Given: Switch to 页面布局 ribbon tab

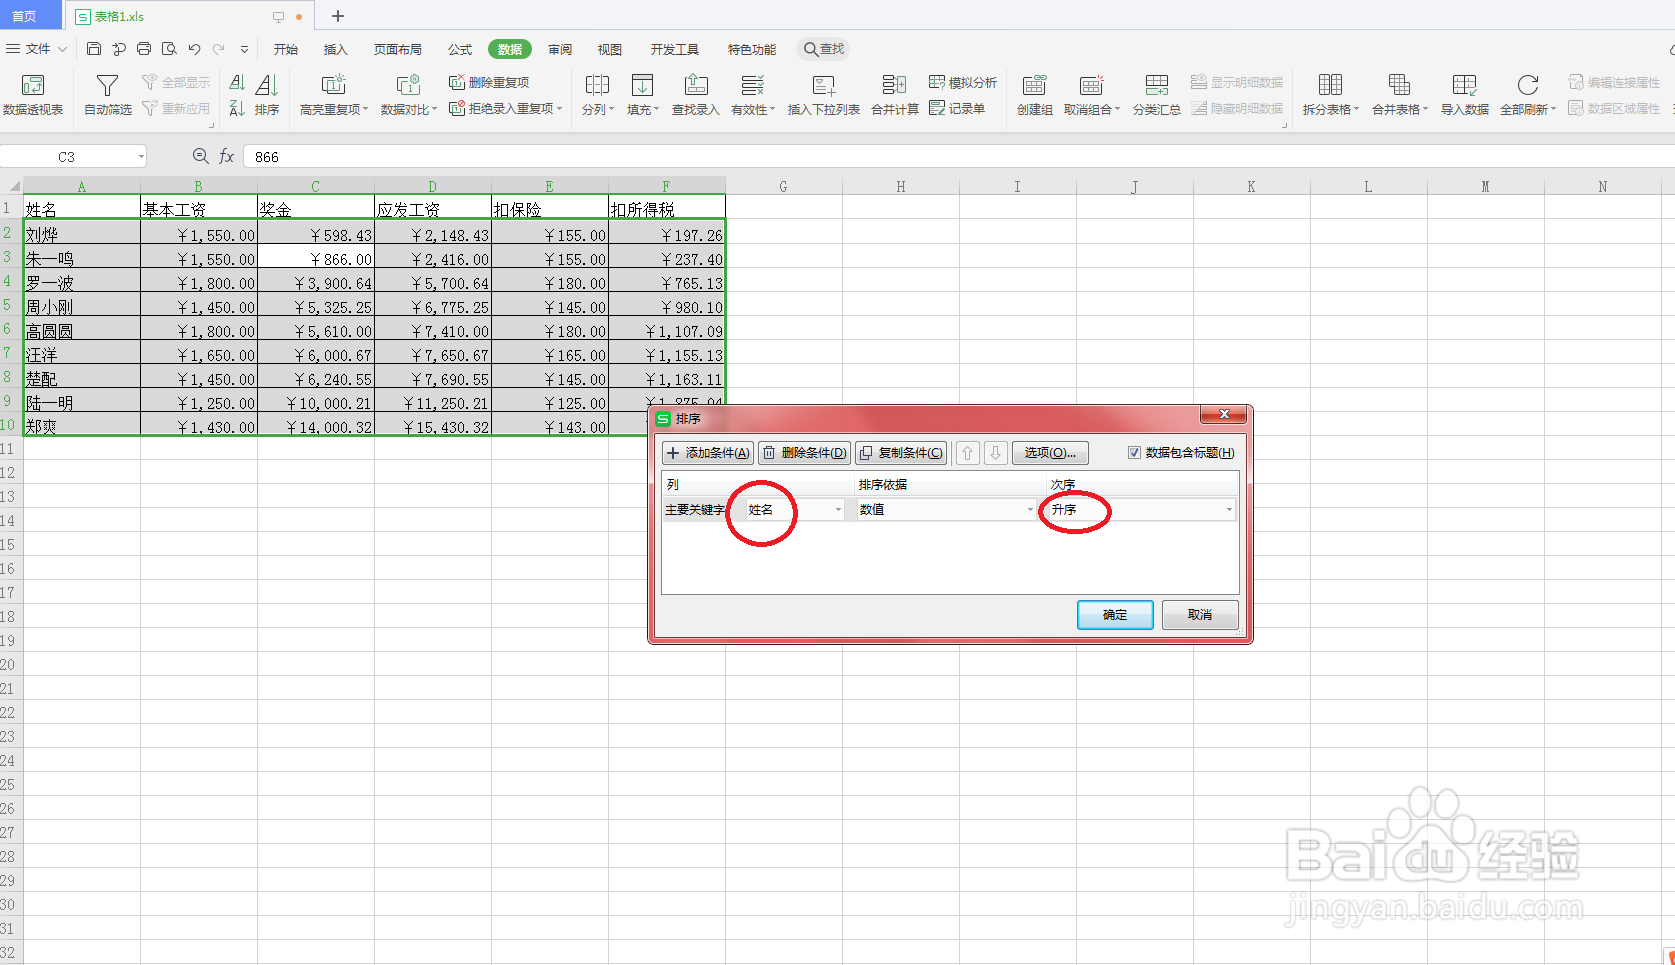Looking at the screenshot, I should [398, 49].
